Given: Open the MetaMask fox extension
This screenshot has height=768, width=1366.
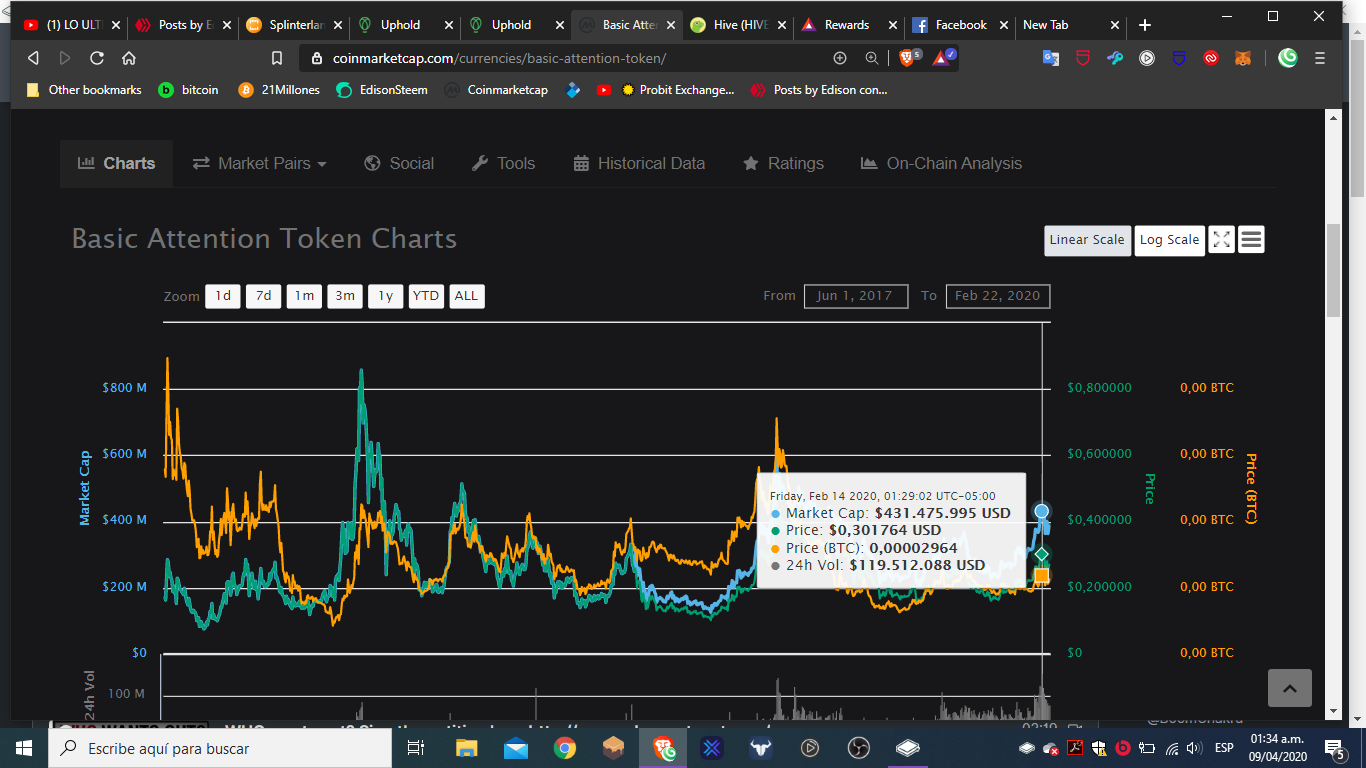Looking at the screenshot, I should pos(1243,58).
